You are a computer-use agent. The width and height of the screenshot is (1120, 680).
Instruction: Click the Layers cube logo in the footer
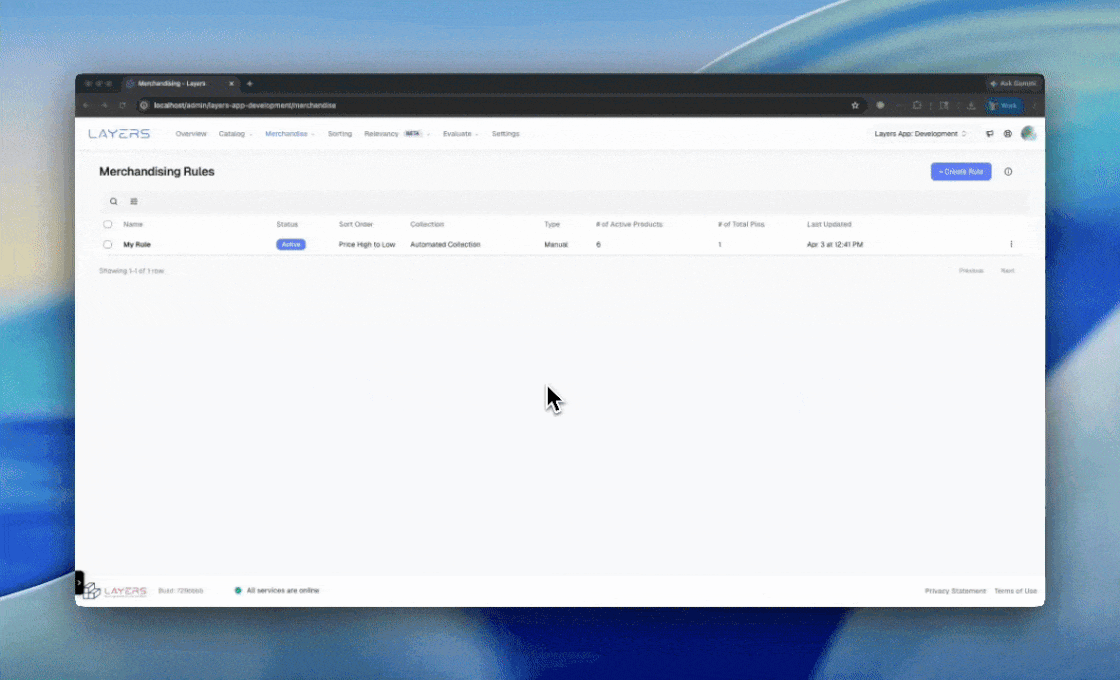[x=93, y=590]
